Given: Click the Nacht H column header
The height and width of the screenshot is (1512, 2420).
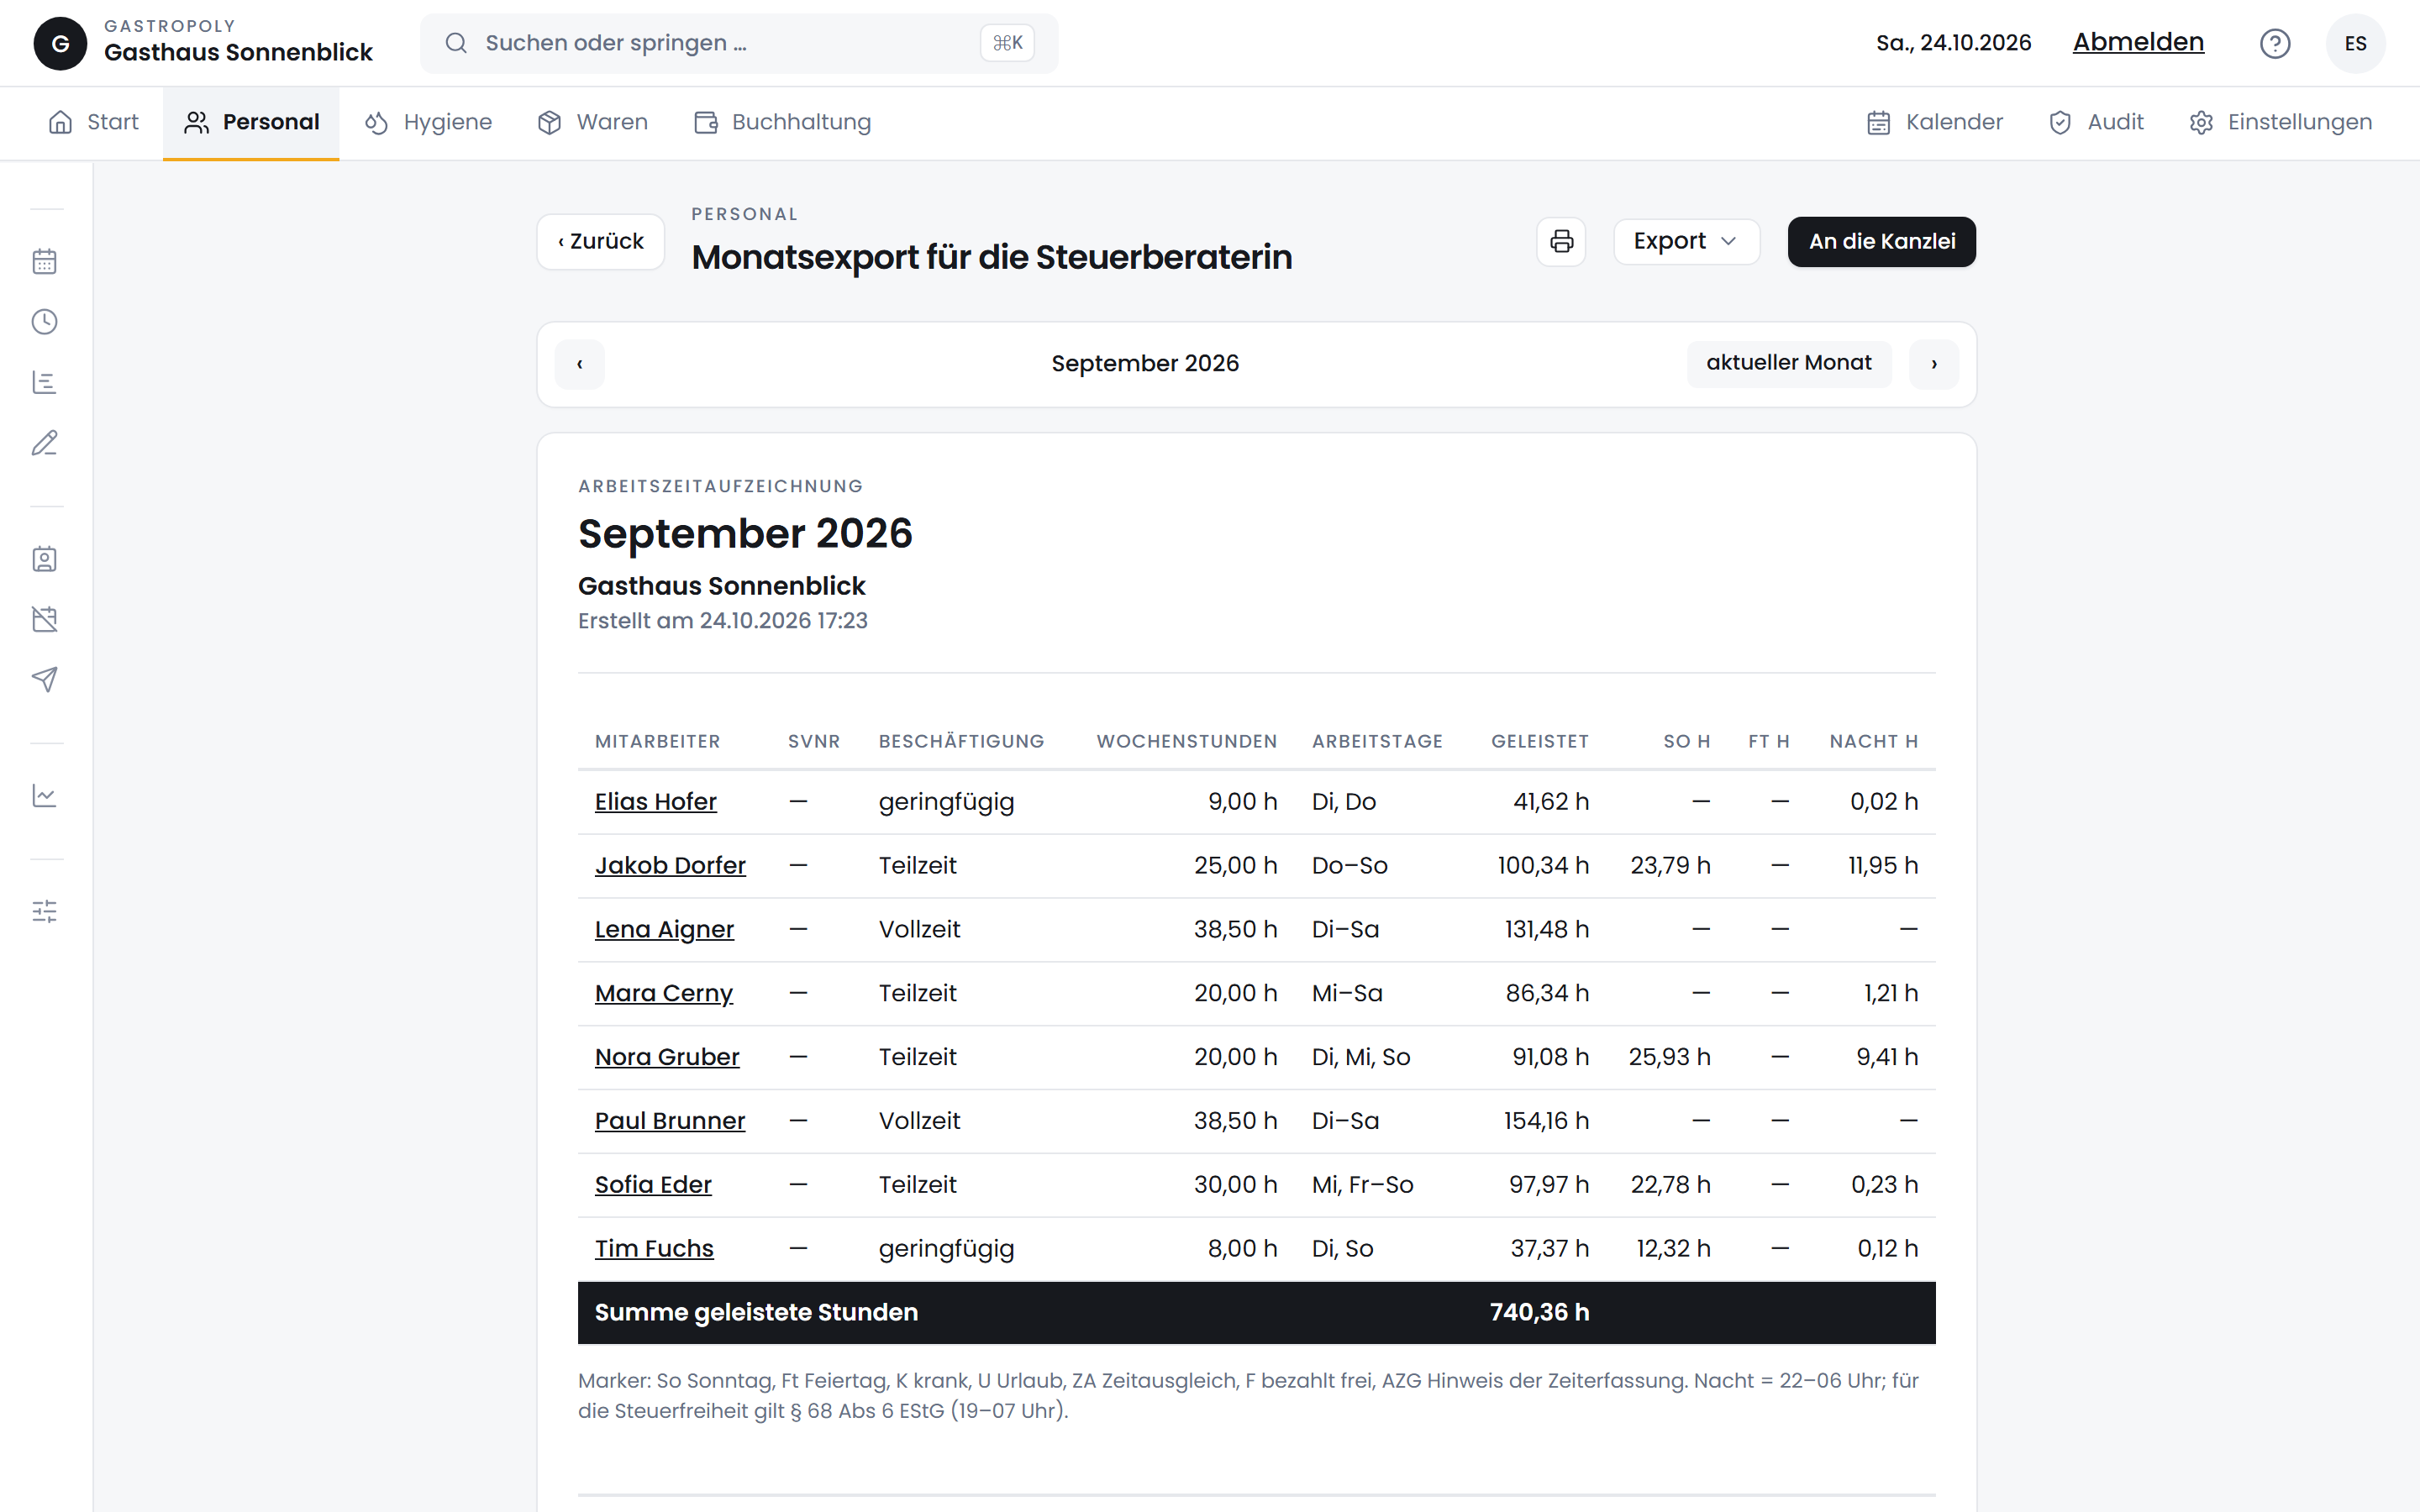Looking at the screenshot, I should [x=1874, y=742].
